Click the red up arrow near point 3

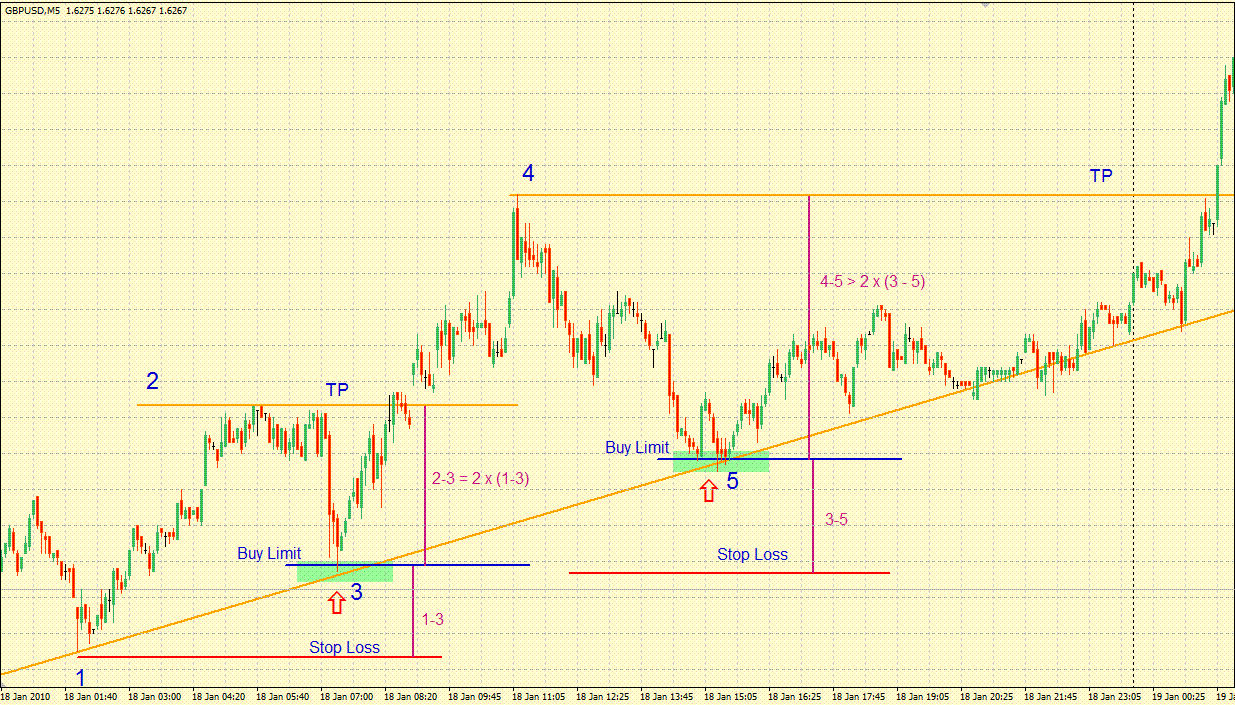tap(337, 601)
